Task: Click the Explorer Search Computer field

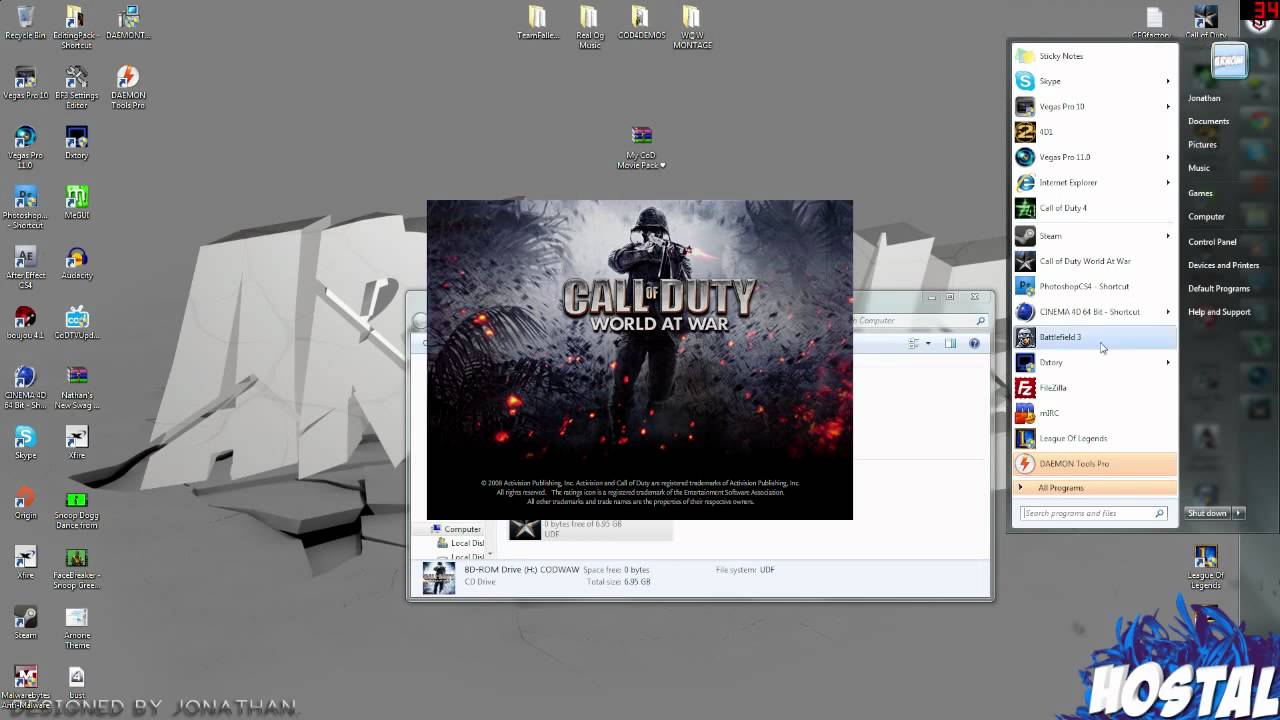Action: pyautogui.click(x=920, y=320)
